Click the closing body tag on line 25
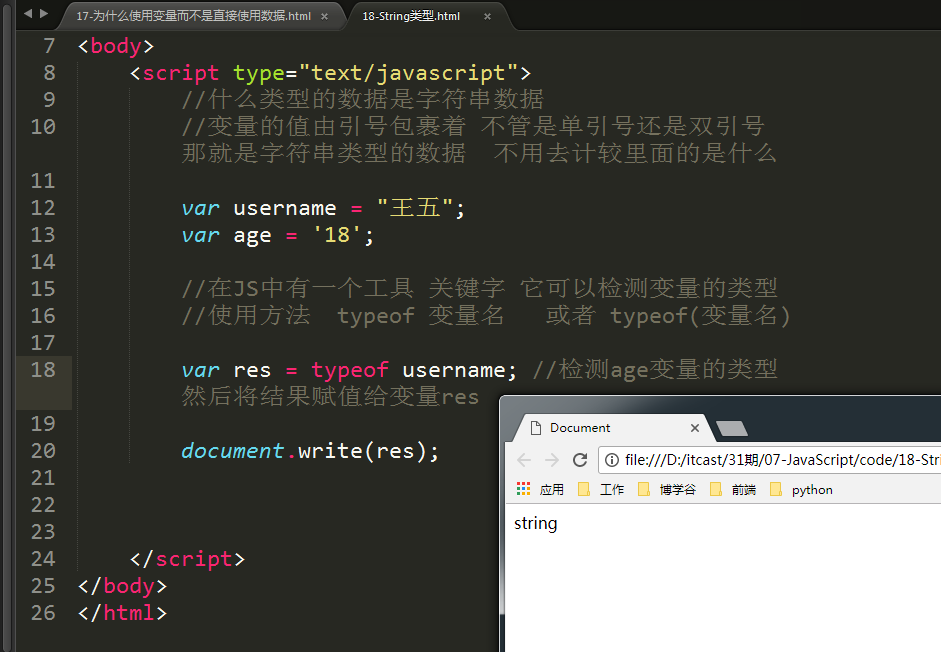The image size is (941, 652). 122,586
